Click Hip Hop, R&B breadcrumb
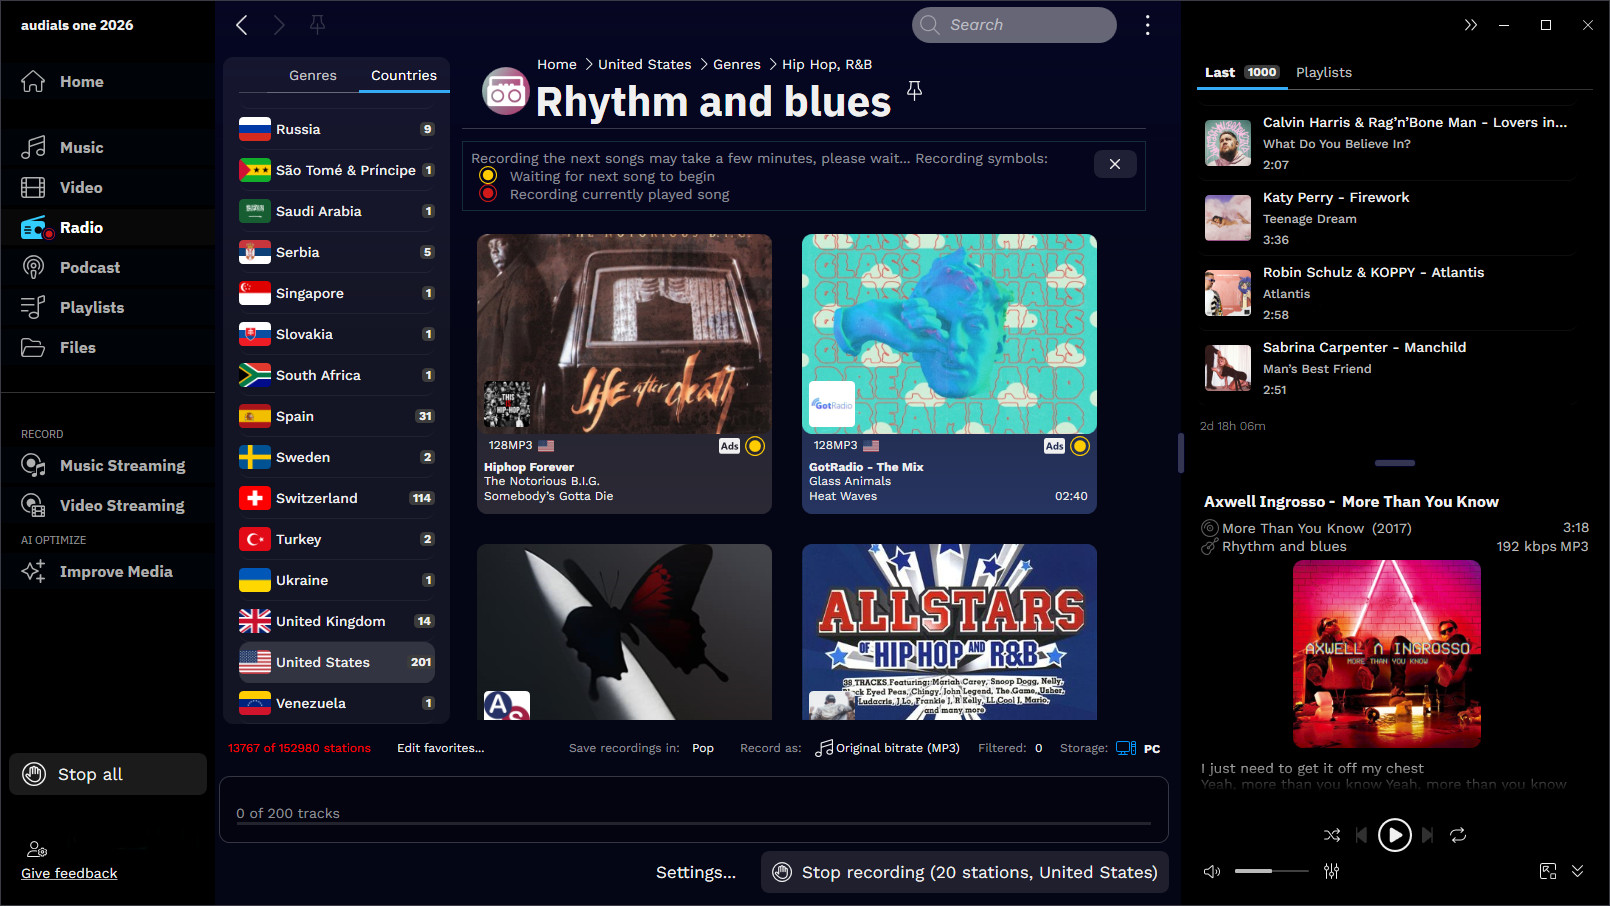This screenshot has height=906, width=1610. 827,64
